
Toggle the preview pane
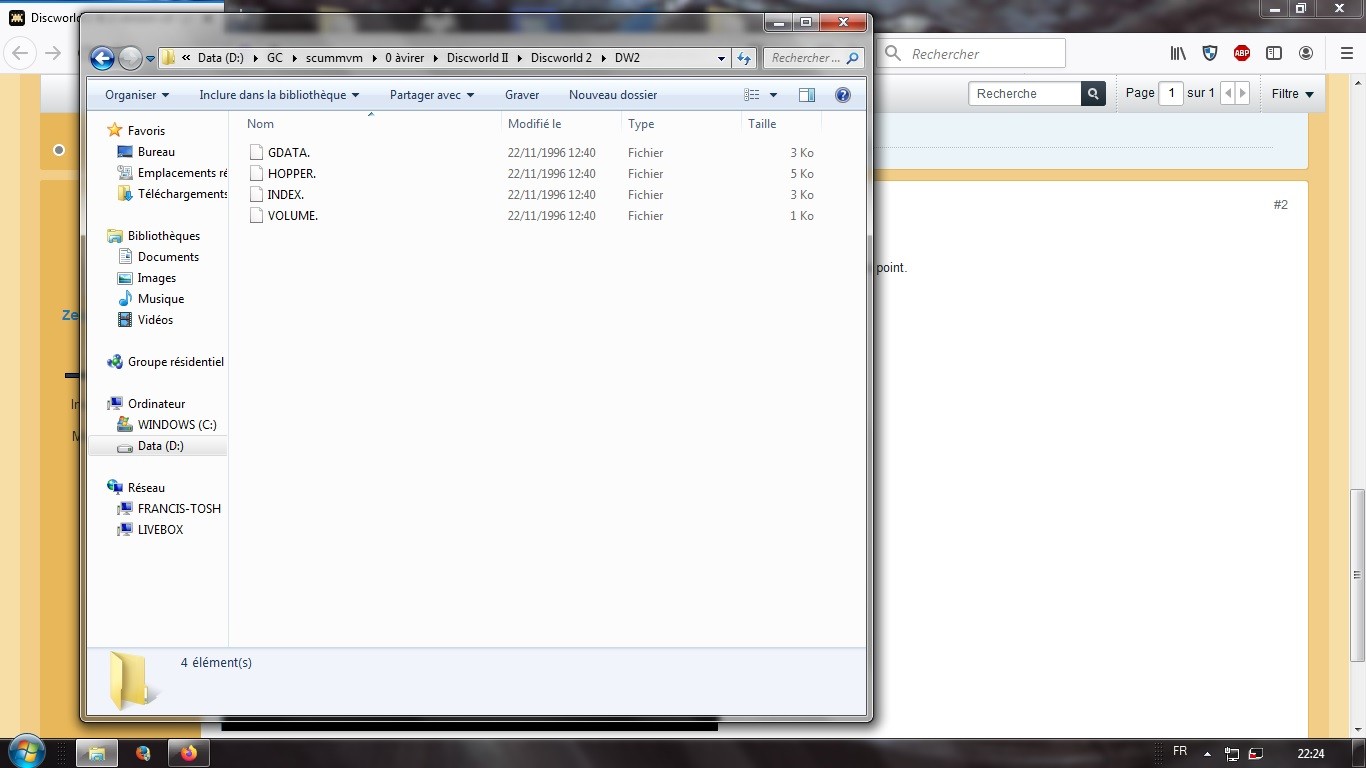(x=807, y=95)
